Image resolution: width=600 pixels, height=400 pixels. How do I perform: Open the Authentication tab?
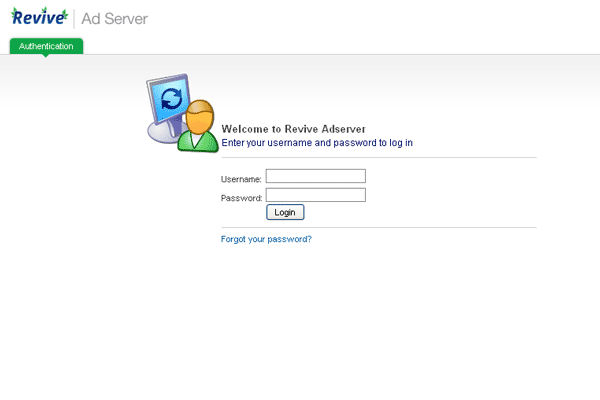coord(46,46)
